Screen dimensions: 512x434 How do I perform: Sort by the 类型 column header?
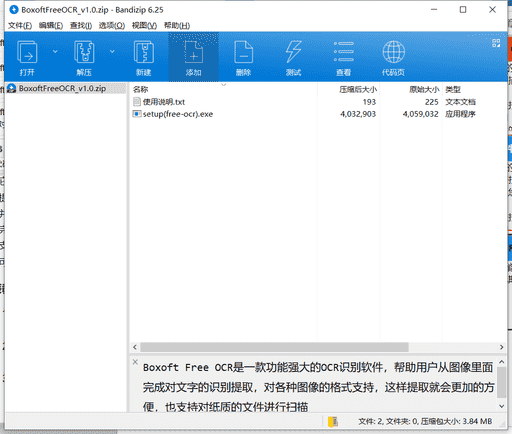453,89
